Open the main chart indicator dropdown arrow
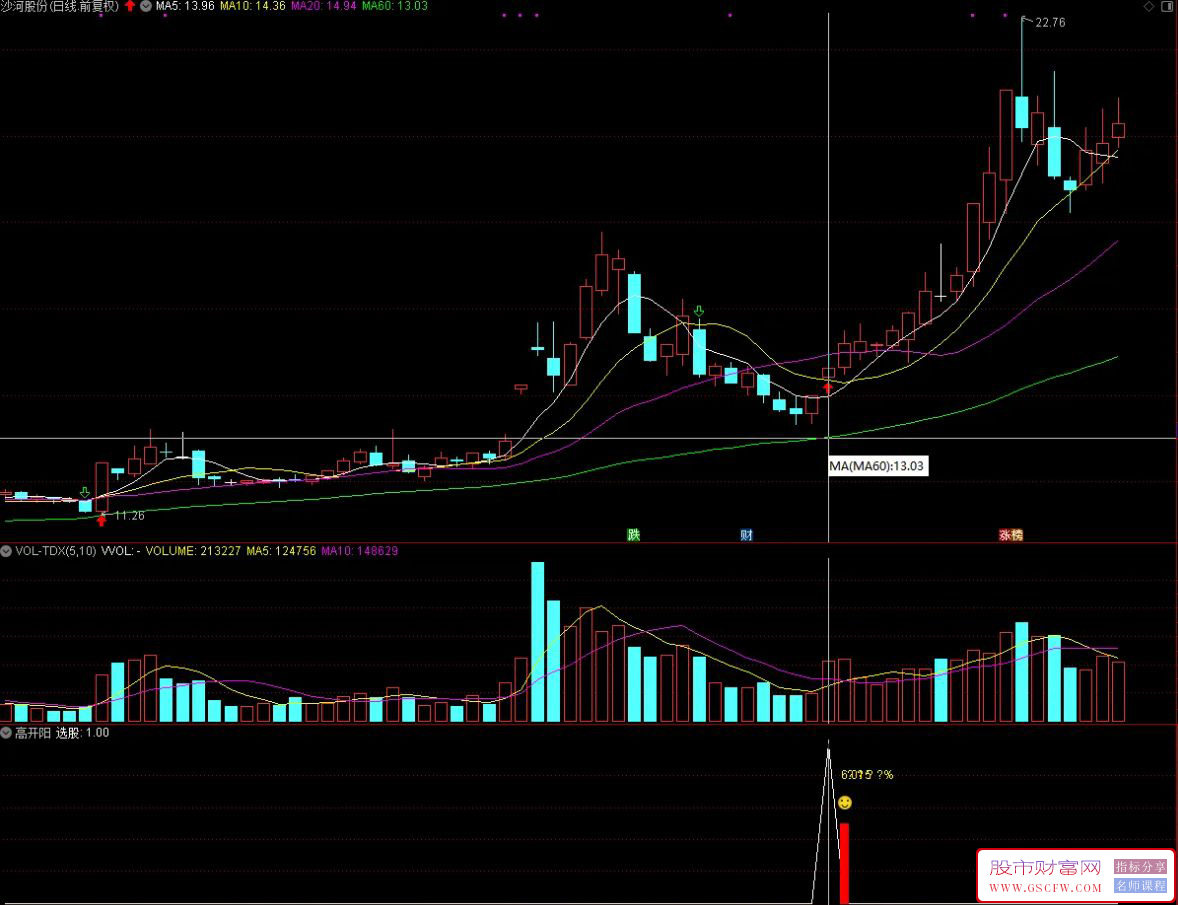The height and width of the screenshot is (905, 1178). point(146,6)
